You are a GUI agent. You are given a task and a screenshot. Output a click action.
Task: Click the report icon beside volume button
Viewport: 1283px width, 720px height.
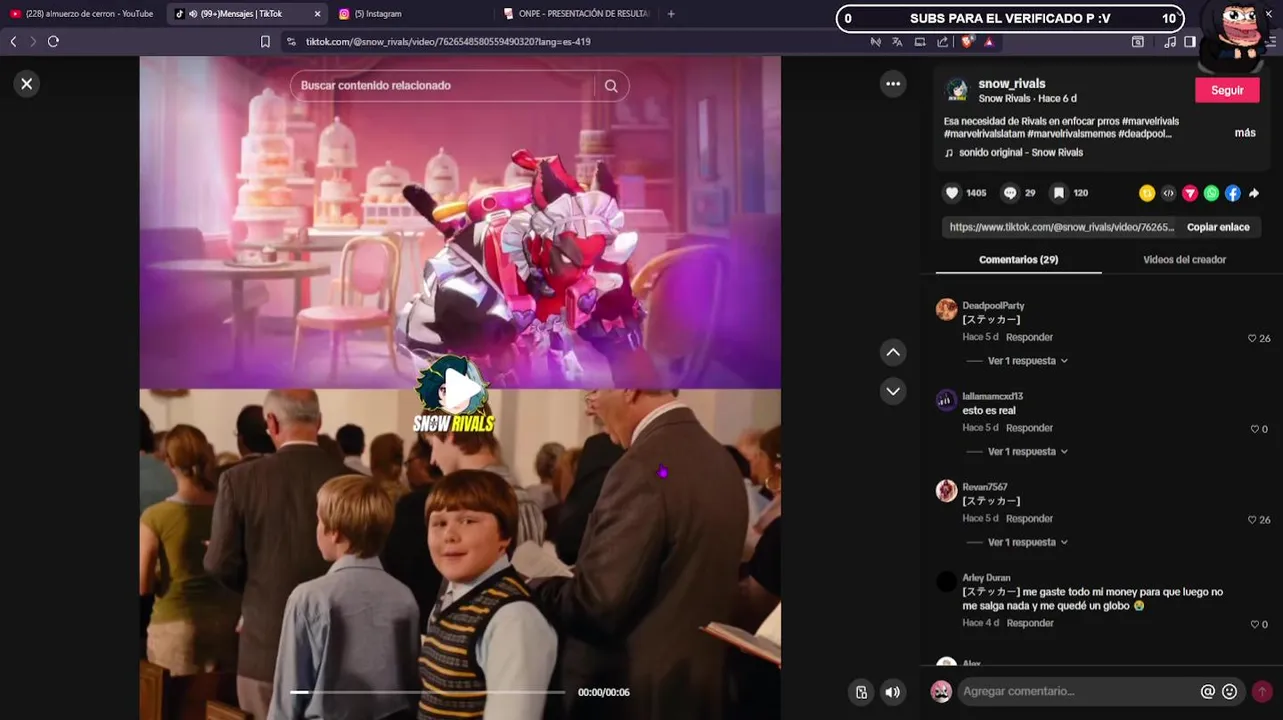click(861, 692)
